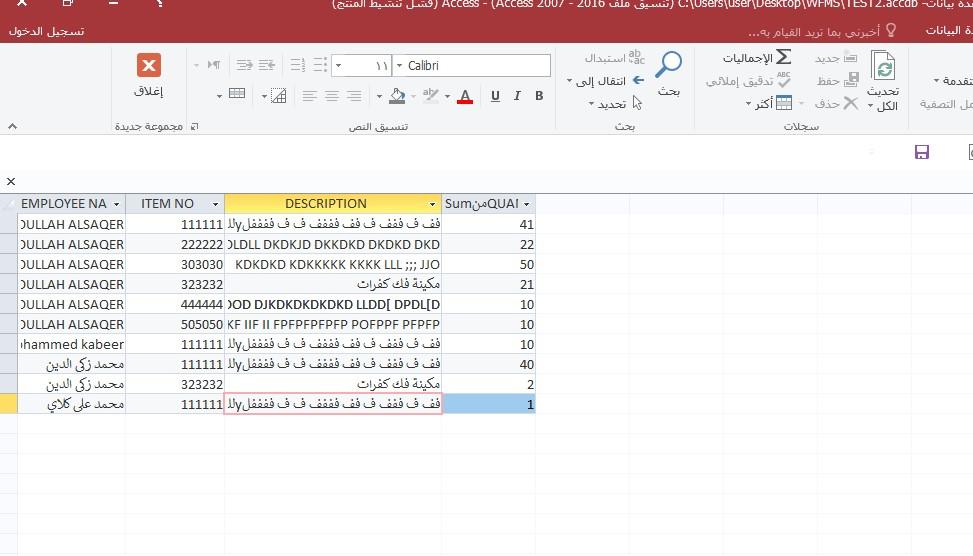Click the تحديث الكل refresh all icon
The image size is (973, 556).
[x=883, y=65]
